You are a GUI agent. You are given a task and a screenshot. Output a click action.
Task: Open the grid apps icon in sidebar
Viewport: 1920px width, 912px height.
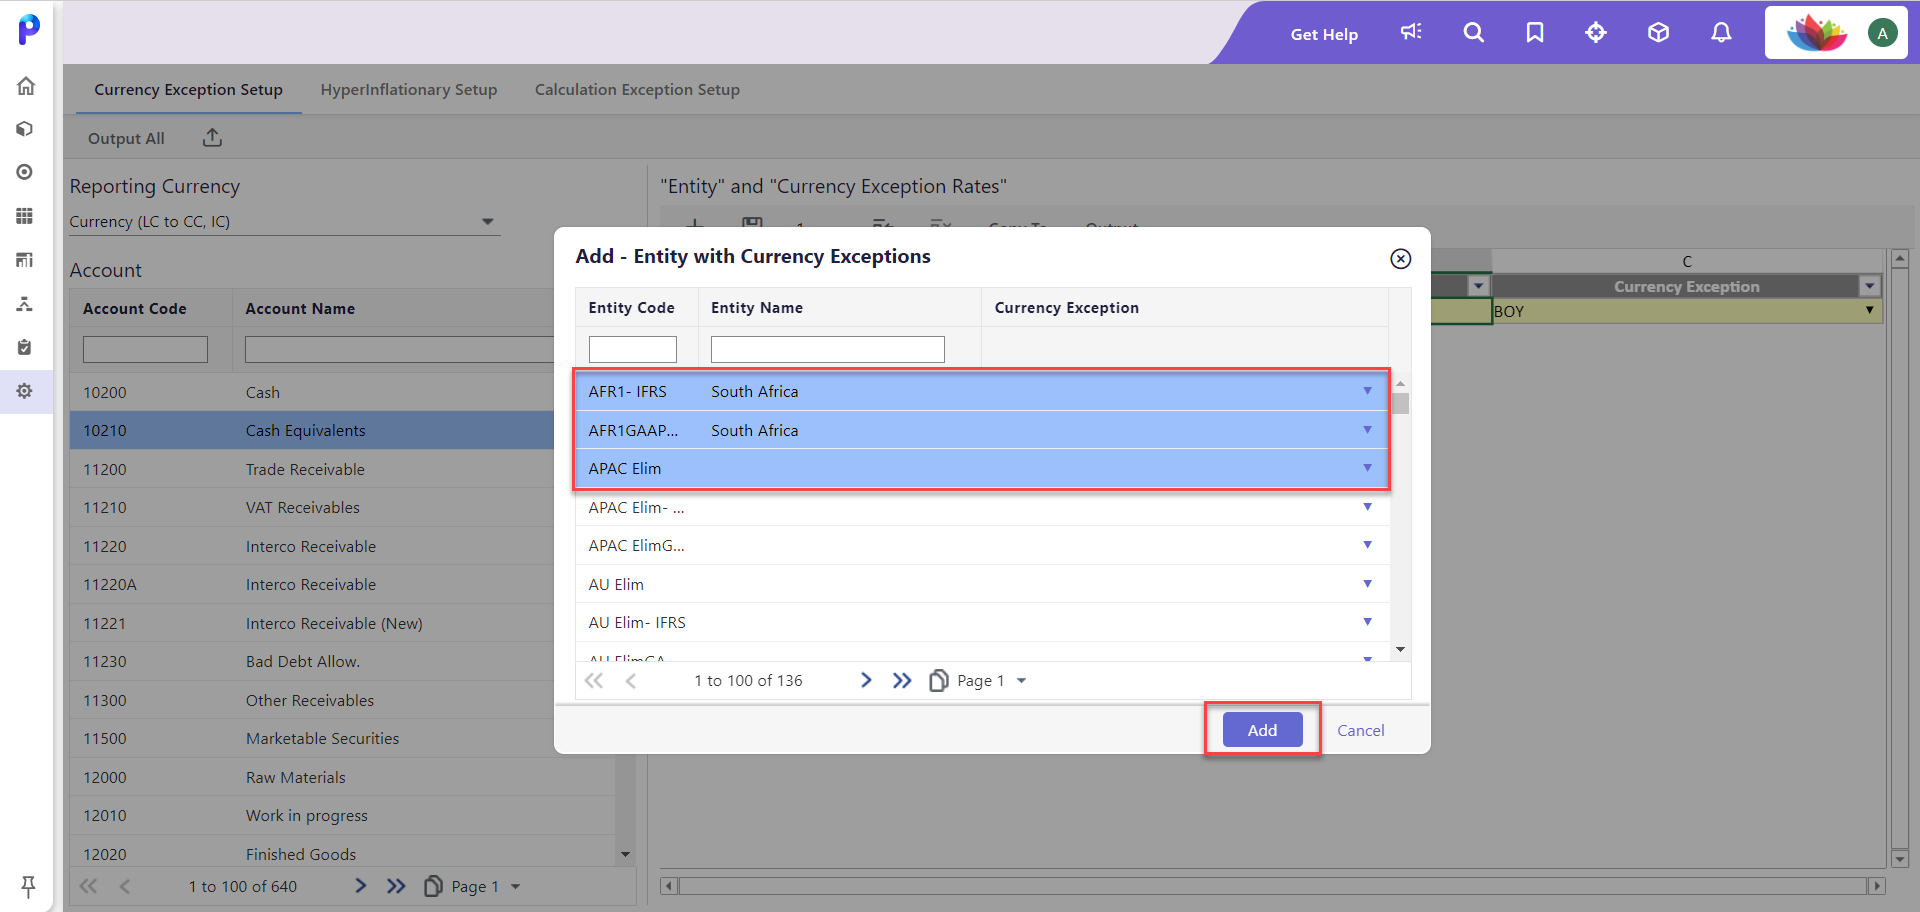(x=26, y=216)
